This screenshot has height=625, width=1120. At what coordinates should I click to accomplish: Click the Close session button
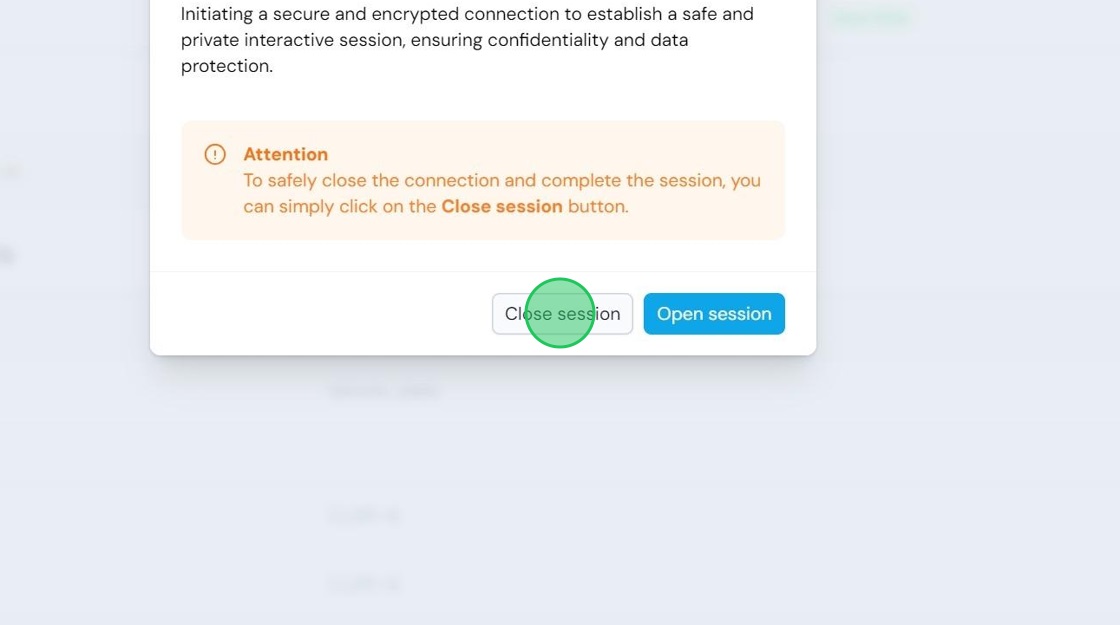click(562, 314)
